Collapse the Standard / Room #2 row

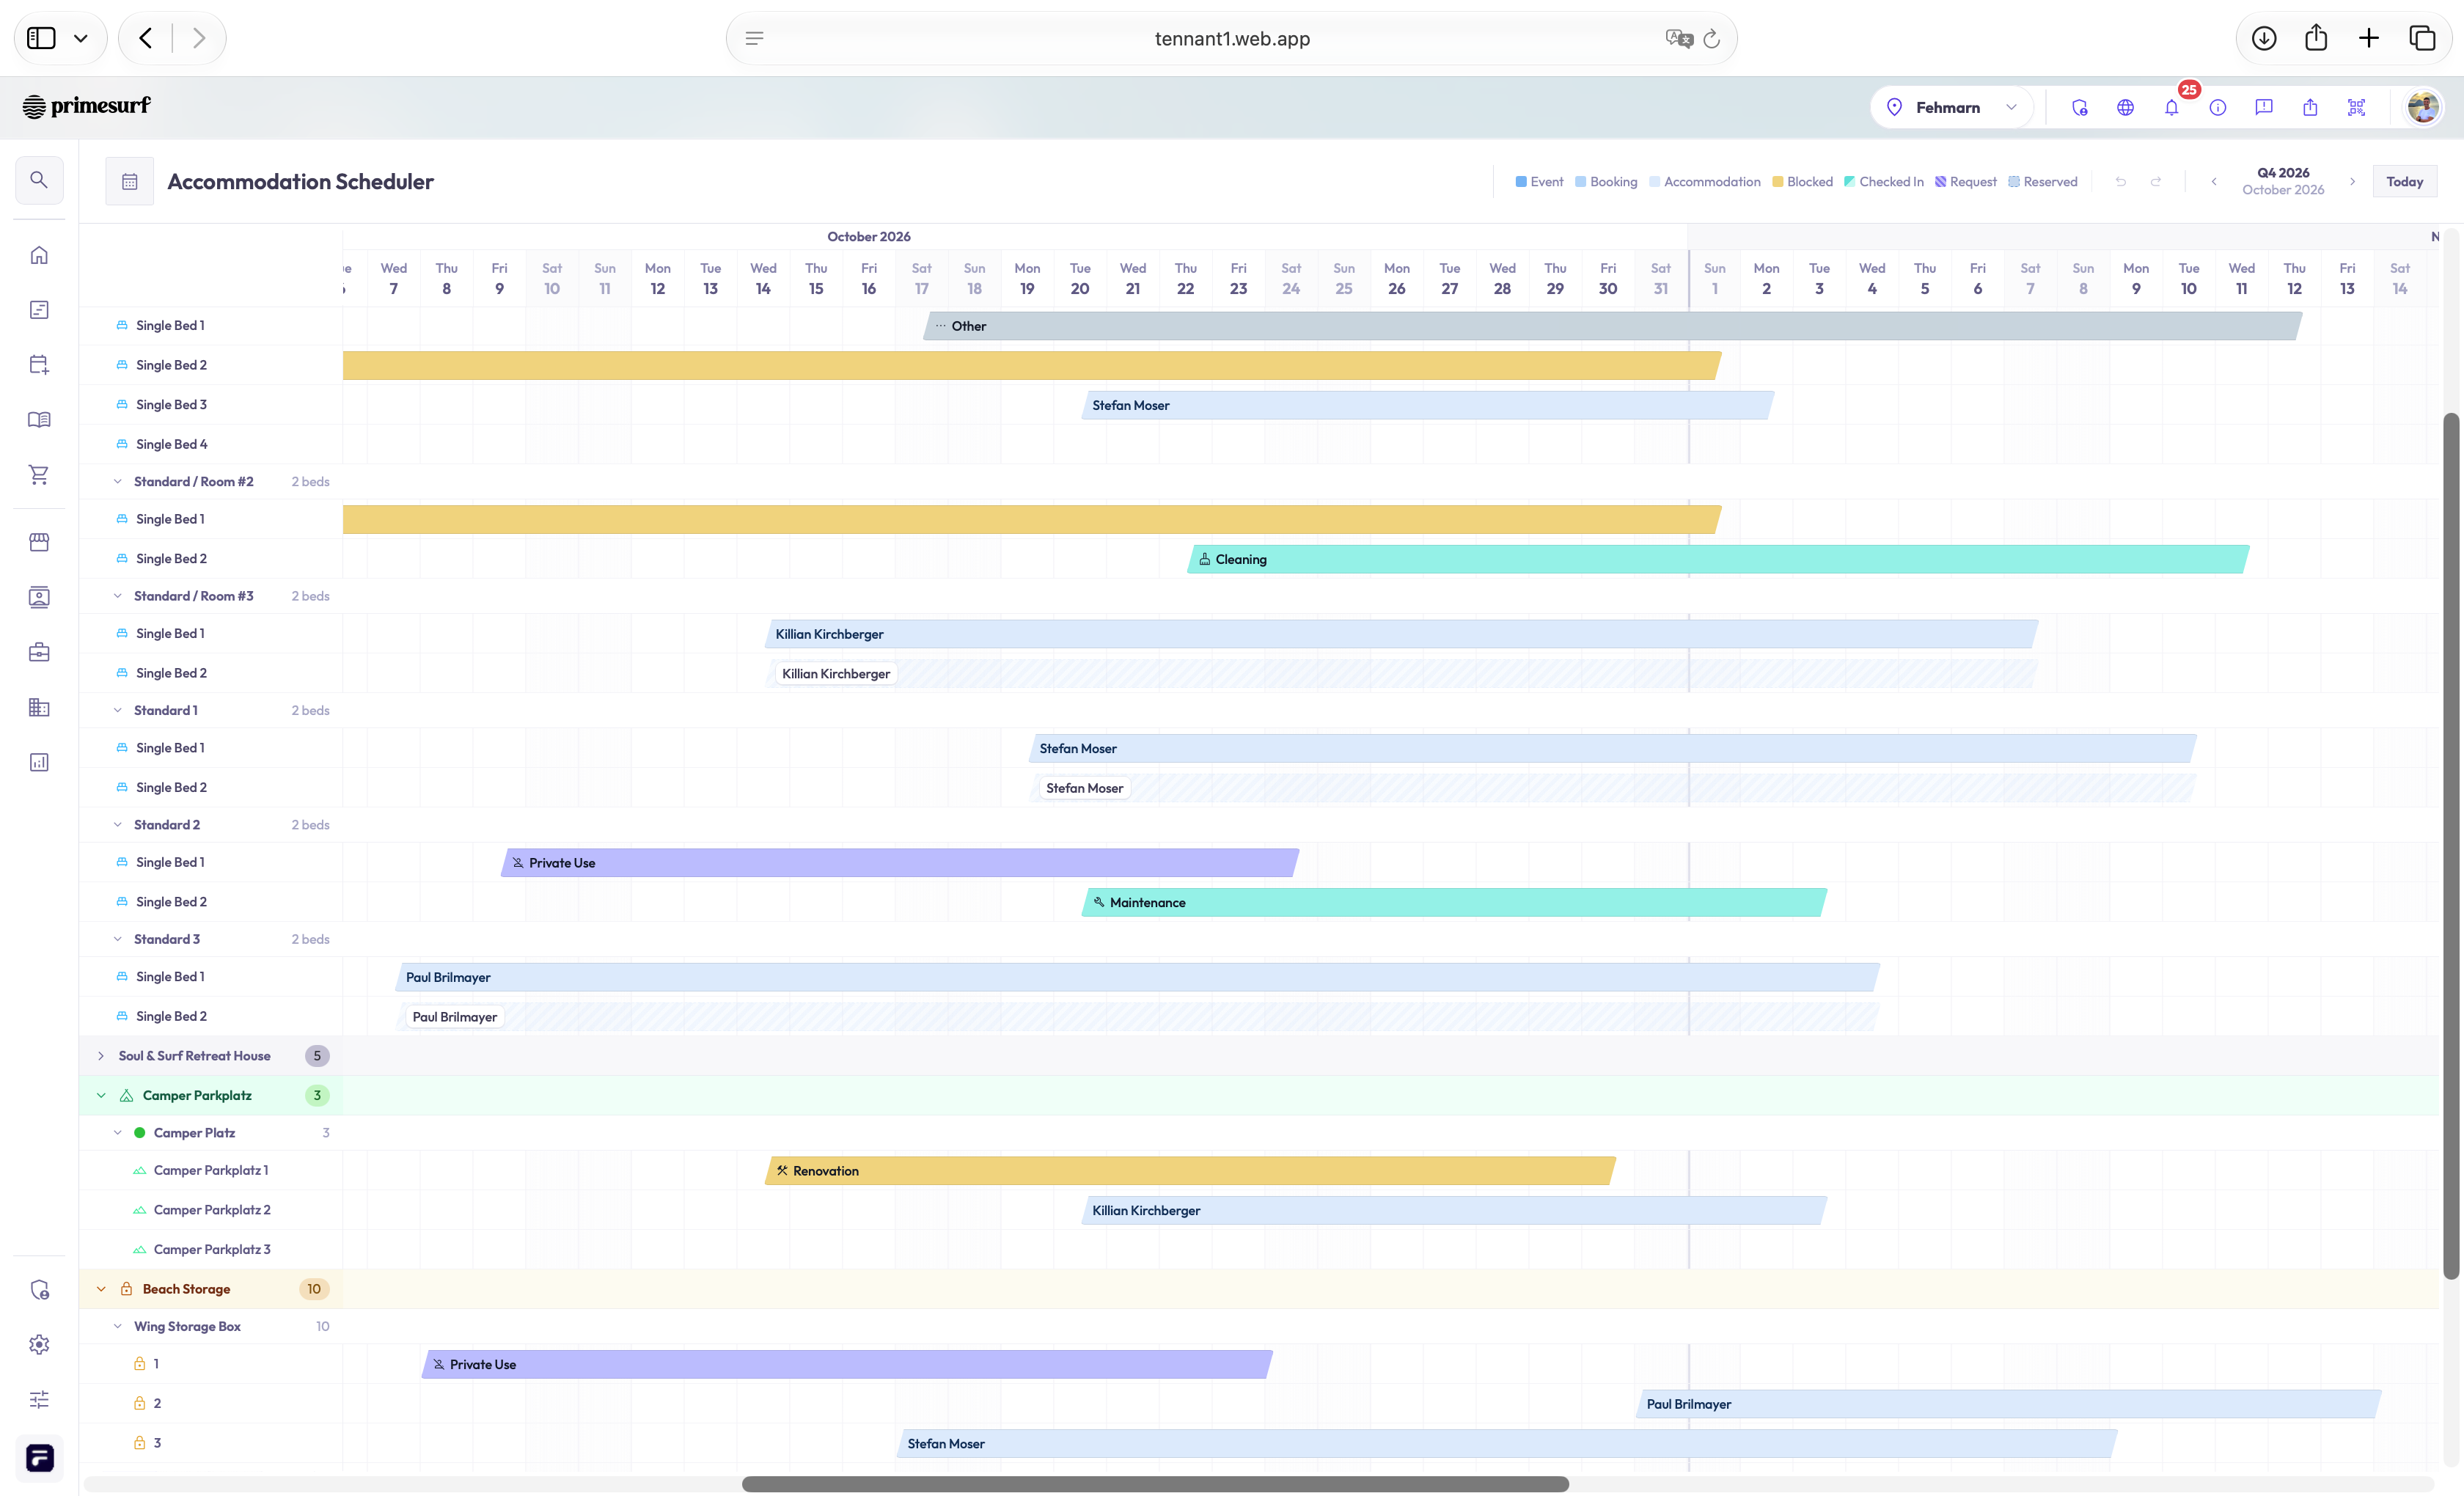118,482
